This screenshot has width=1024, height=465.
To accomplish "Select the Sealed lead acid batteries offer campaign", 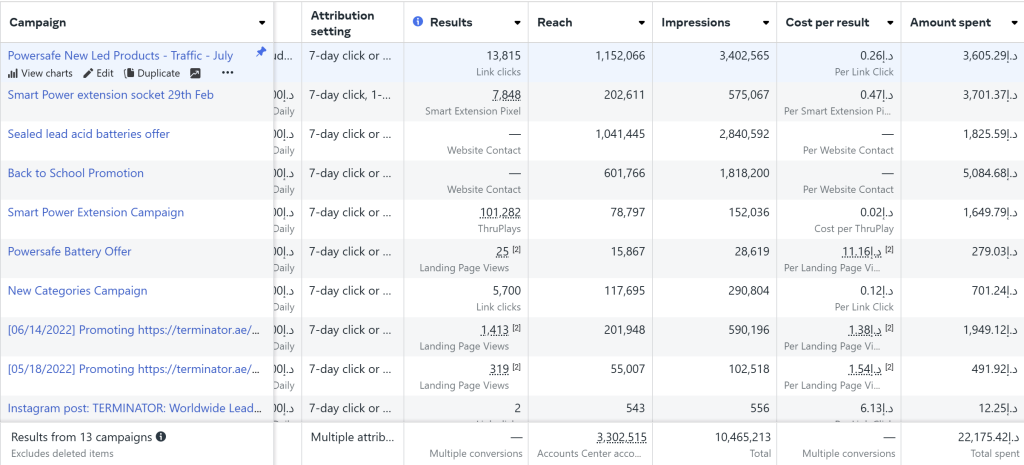I will coord(89,134).
